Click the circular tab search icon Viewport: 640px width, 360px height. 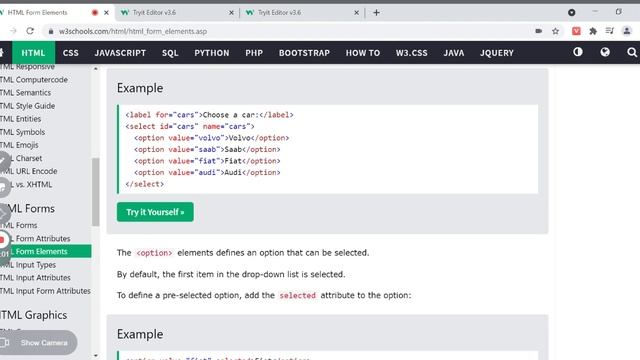coord(571,13)
